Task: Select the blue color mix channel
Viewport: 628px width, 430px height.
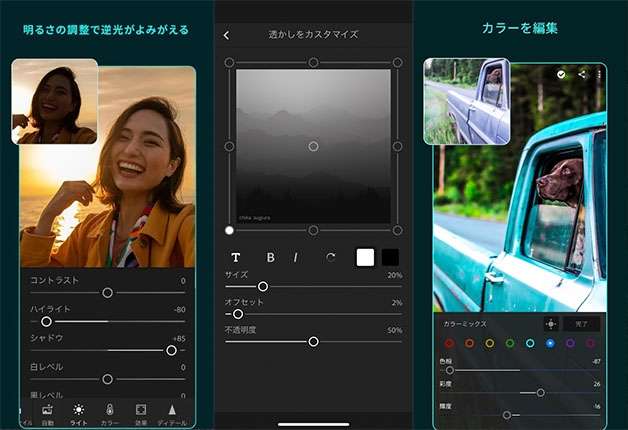Action: point(550,343)
